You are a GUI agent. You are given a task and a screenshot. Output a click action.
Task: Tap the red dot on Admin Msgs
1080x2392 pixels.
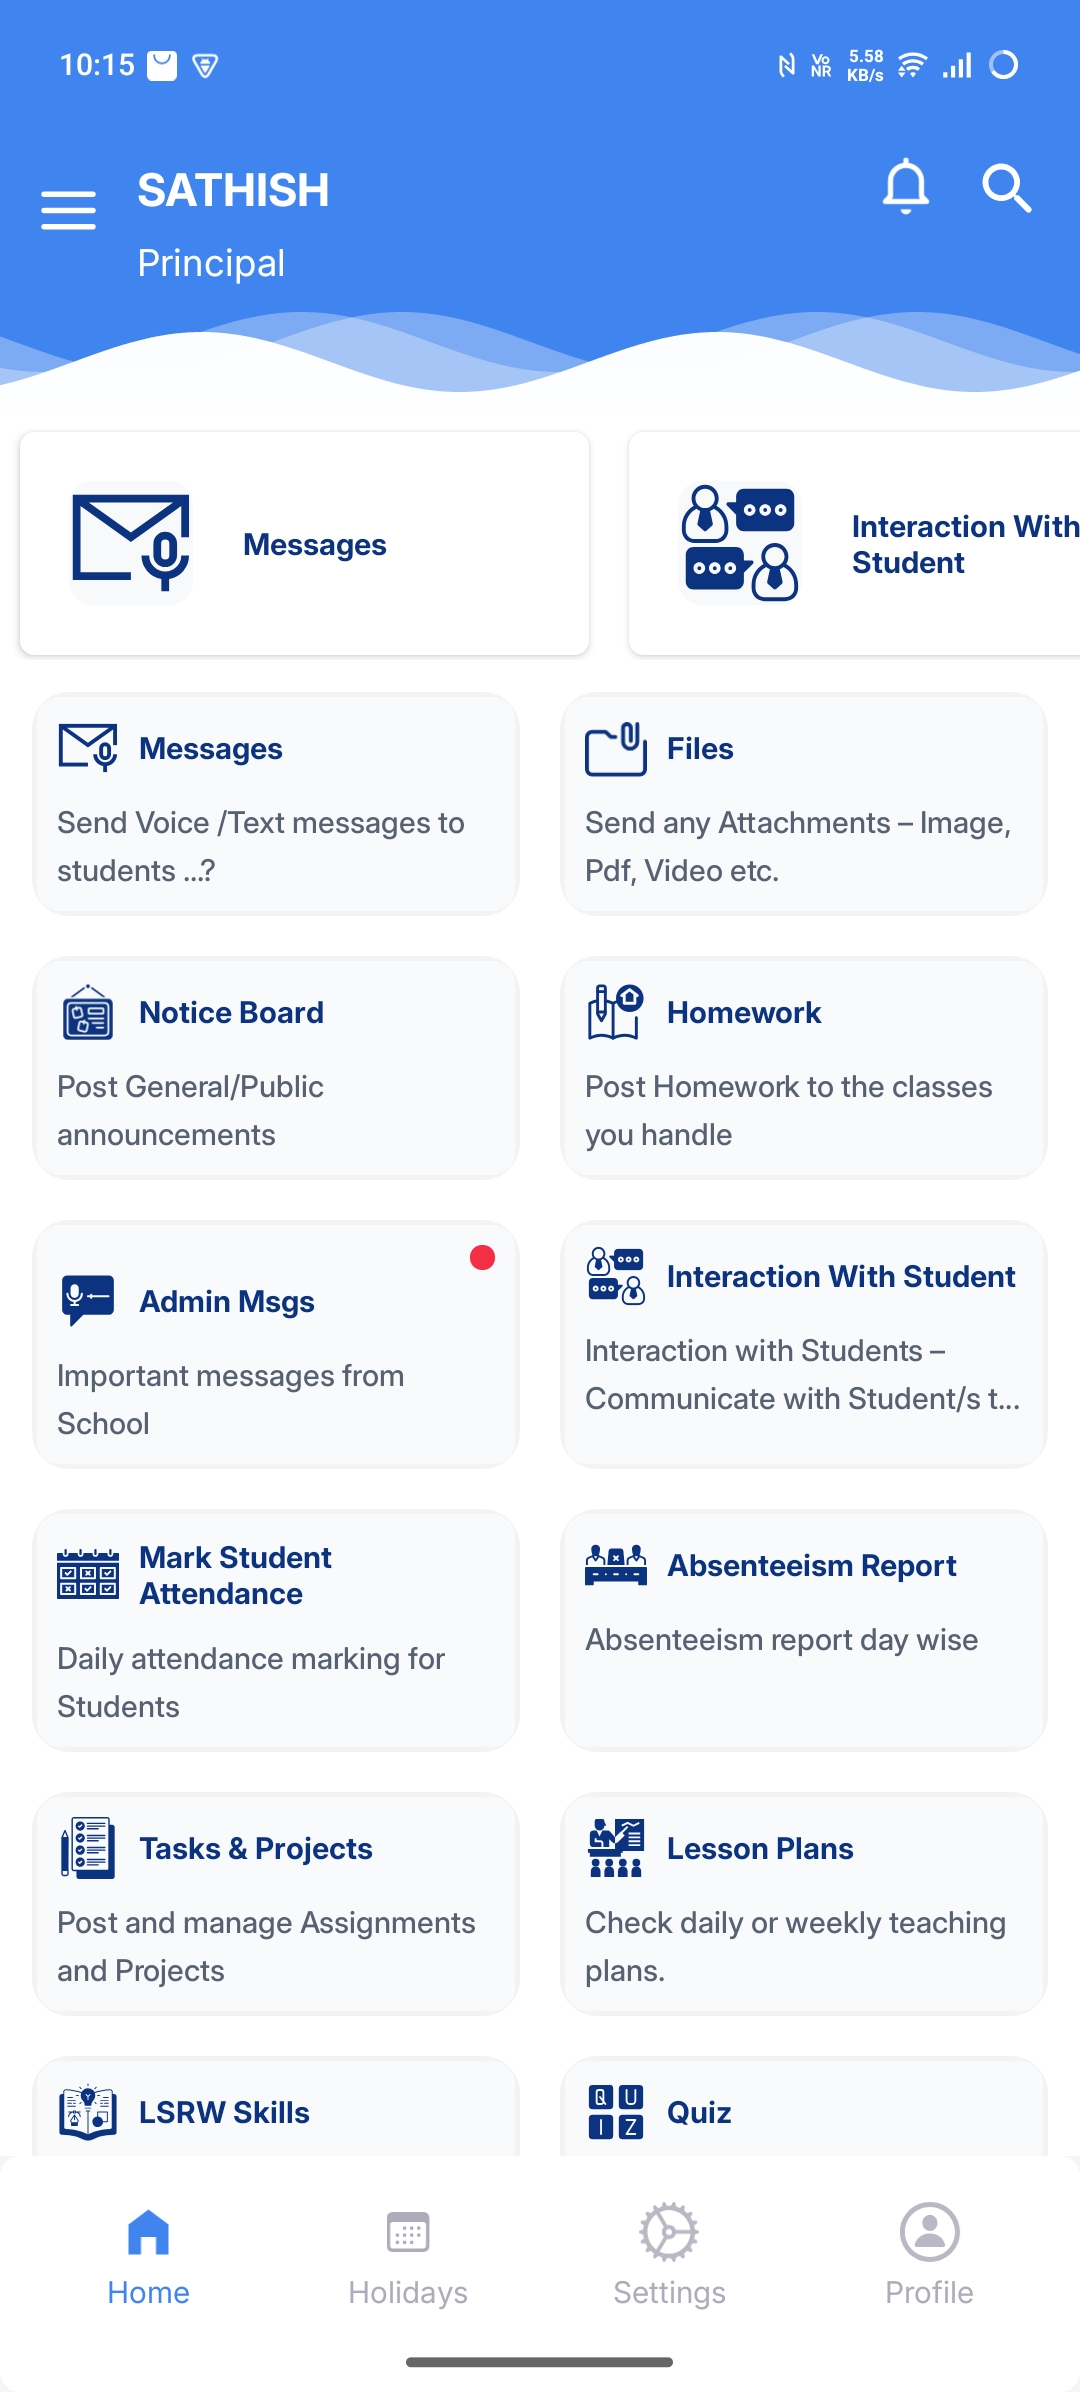point(482,1258)
